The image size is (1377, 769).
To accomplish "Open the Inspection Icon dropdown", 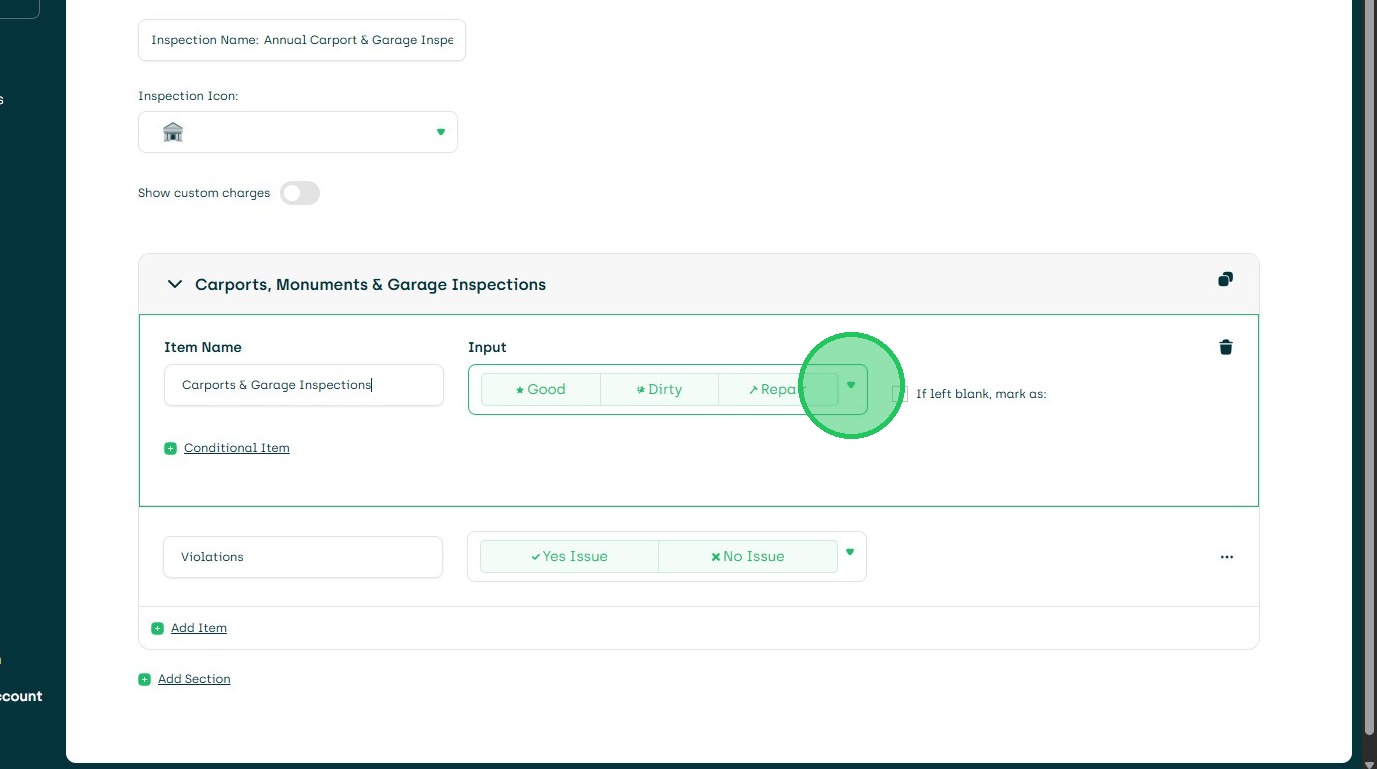I will (440, 132).
